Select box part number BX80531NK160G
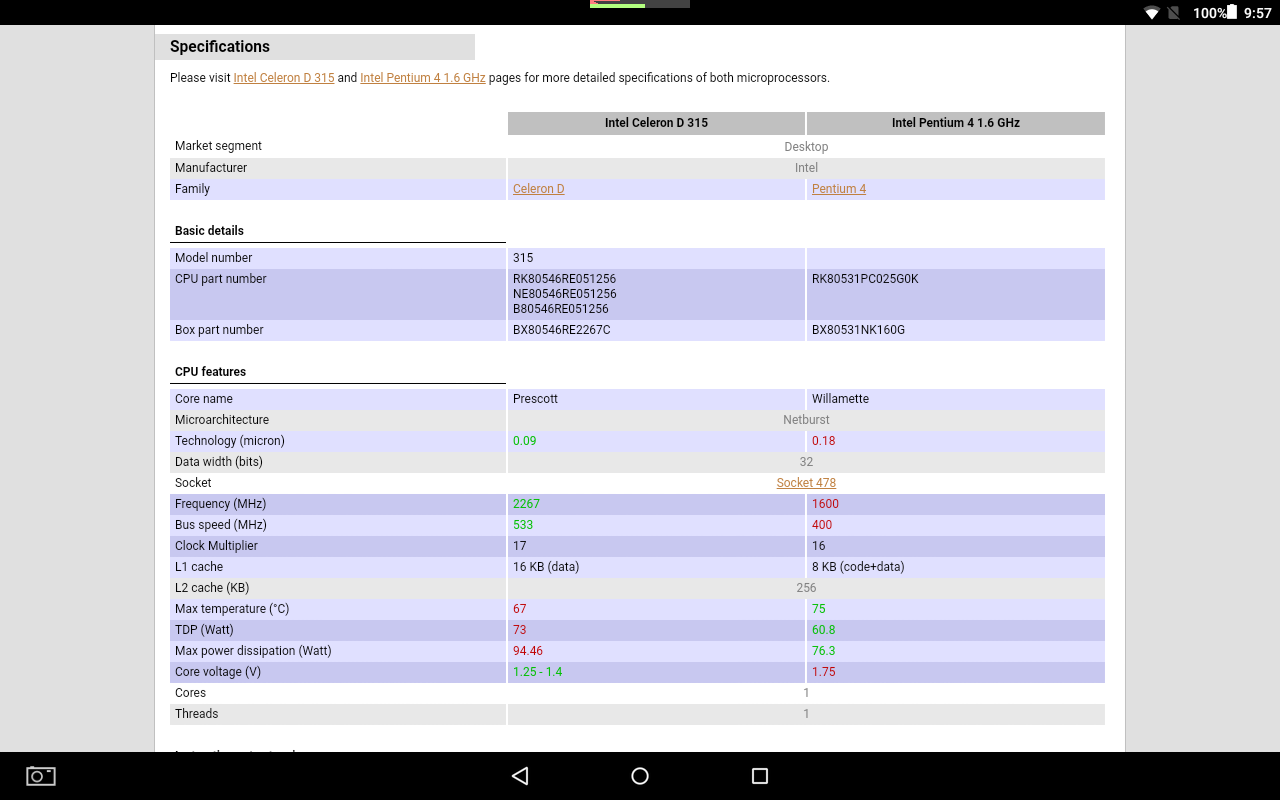 point(858,330)
